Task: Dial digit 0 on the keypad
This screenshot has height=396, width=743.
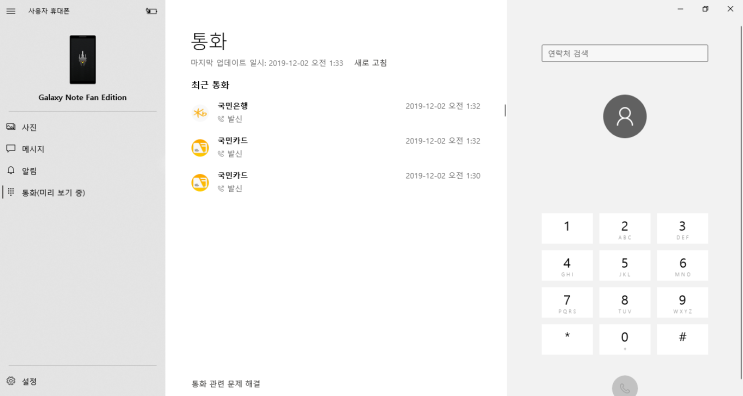Action: (625, 339)
